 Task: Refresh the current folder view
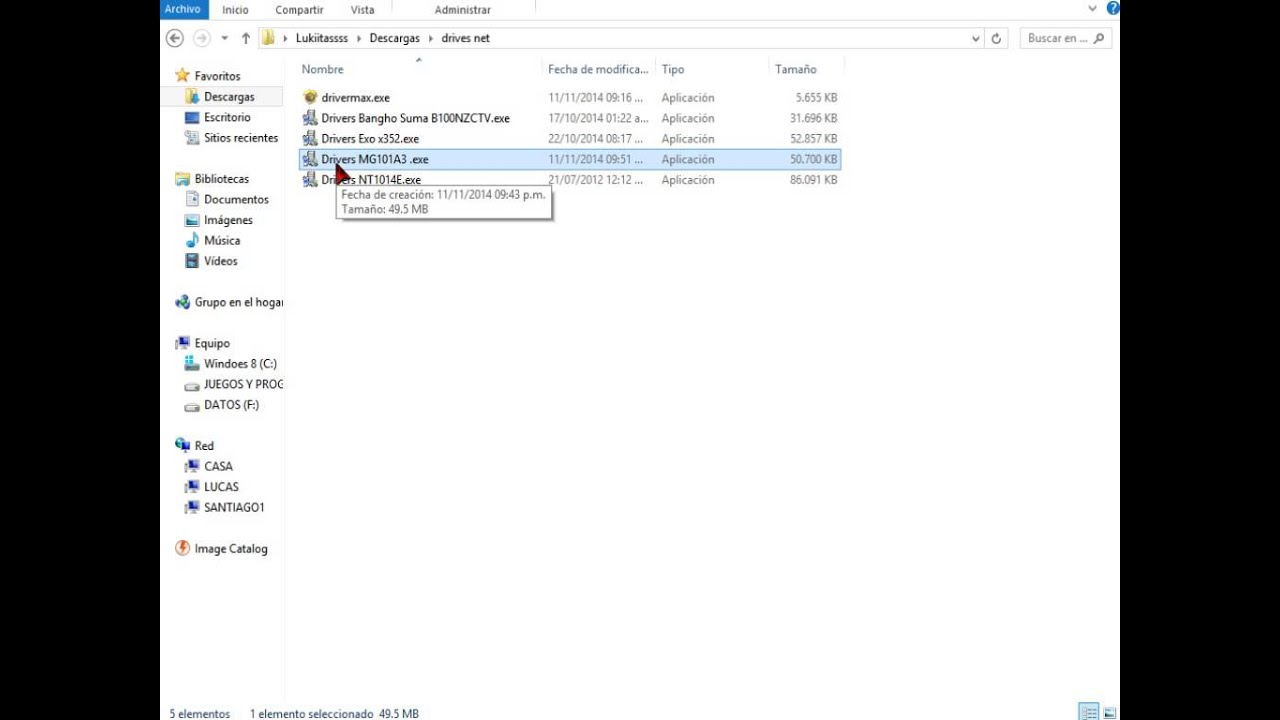pos(996,38)
